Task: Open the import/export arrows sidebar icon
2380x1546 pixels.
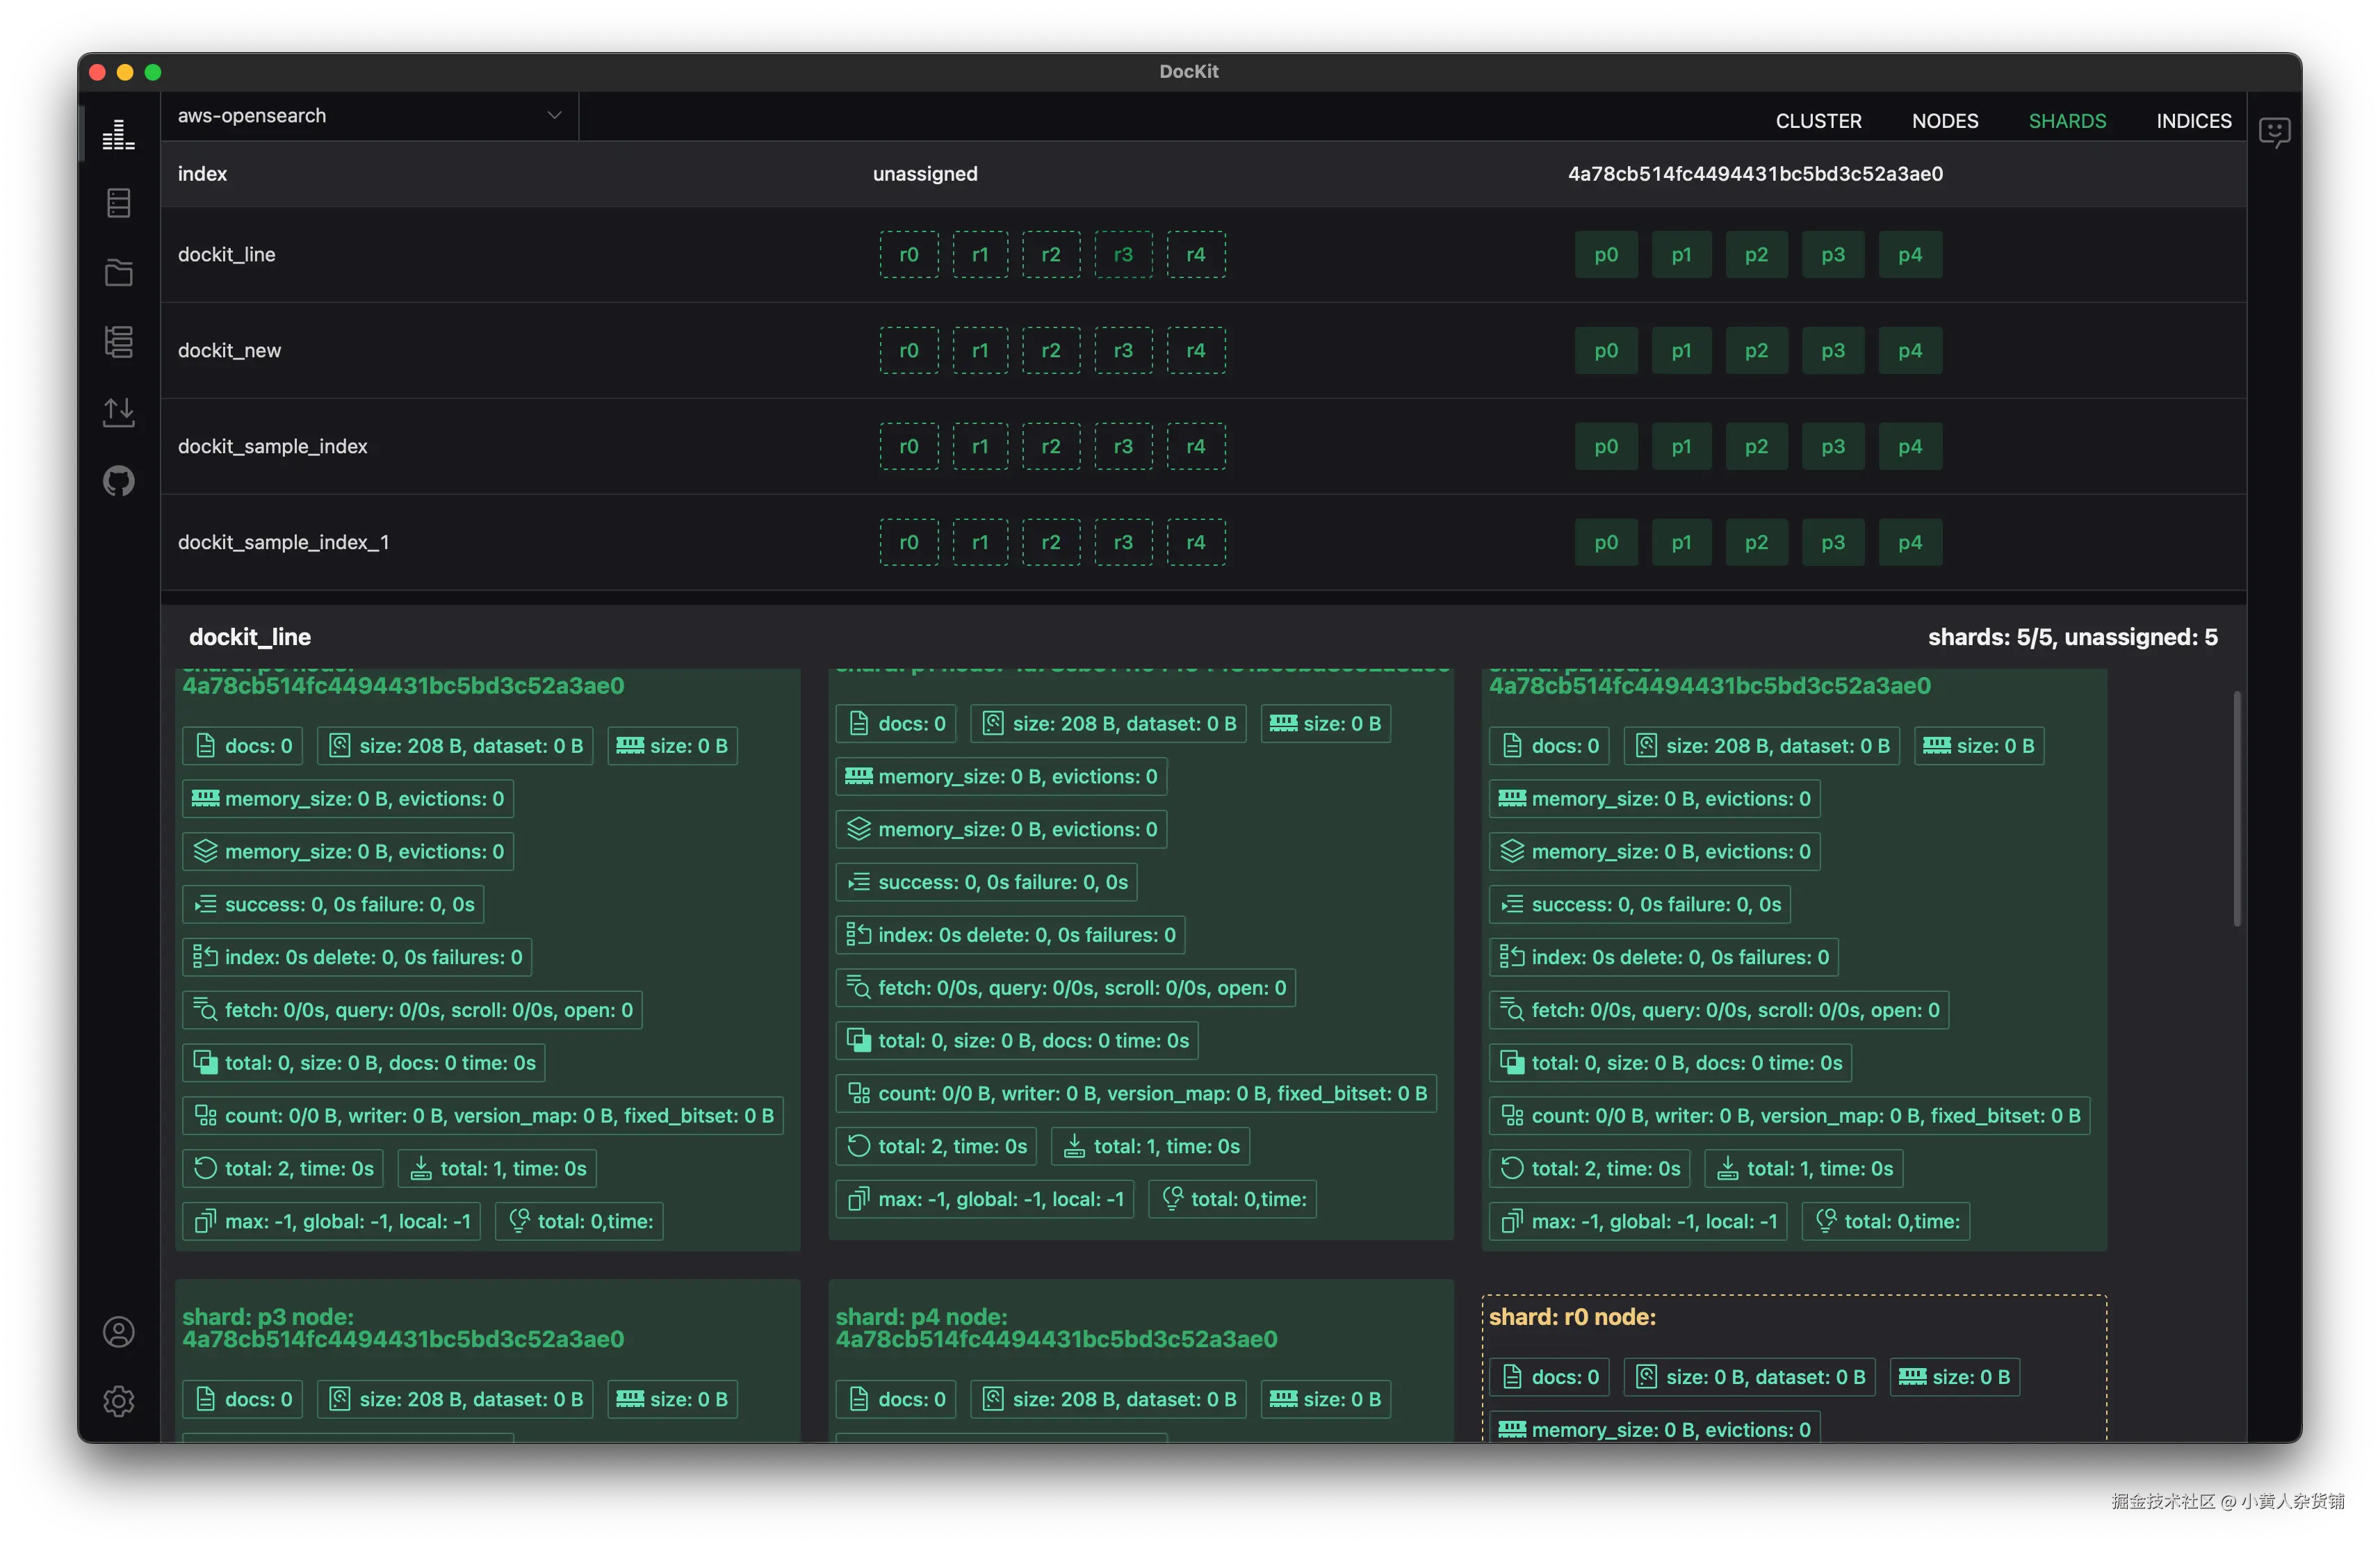Action: (118, 411)
